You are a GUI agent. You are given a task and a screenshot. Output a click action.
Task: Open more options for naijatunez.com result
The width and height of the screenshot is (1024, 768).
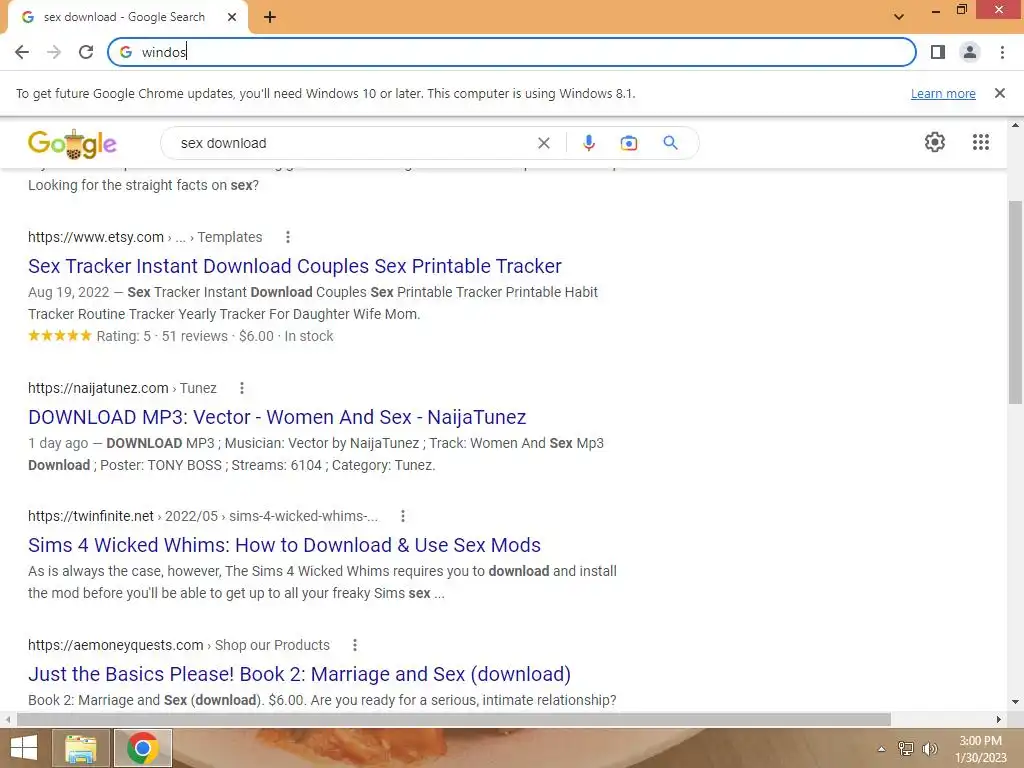pyautogui.click(x=242, y=388)
